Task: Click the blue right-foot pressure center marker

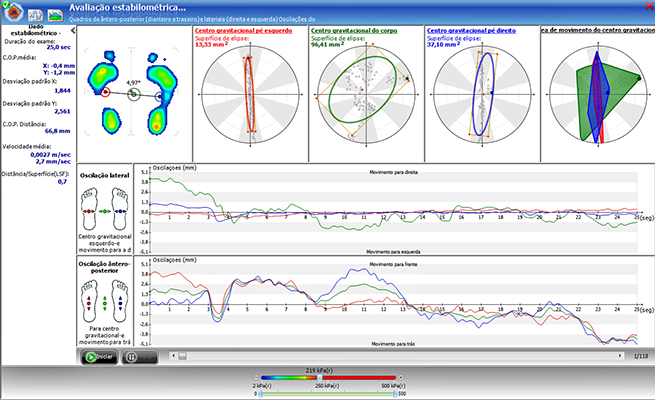Action: (160, 96)
